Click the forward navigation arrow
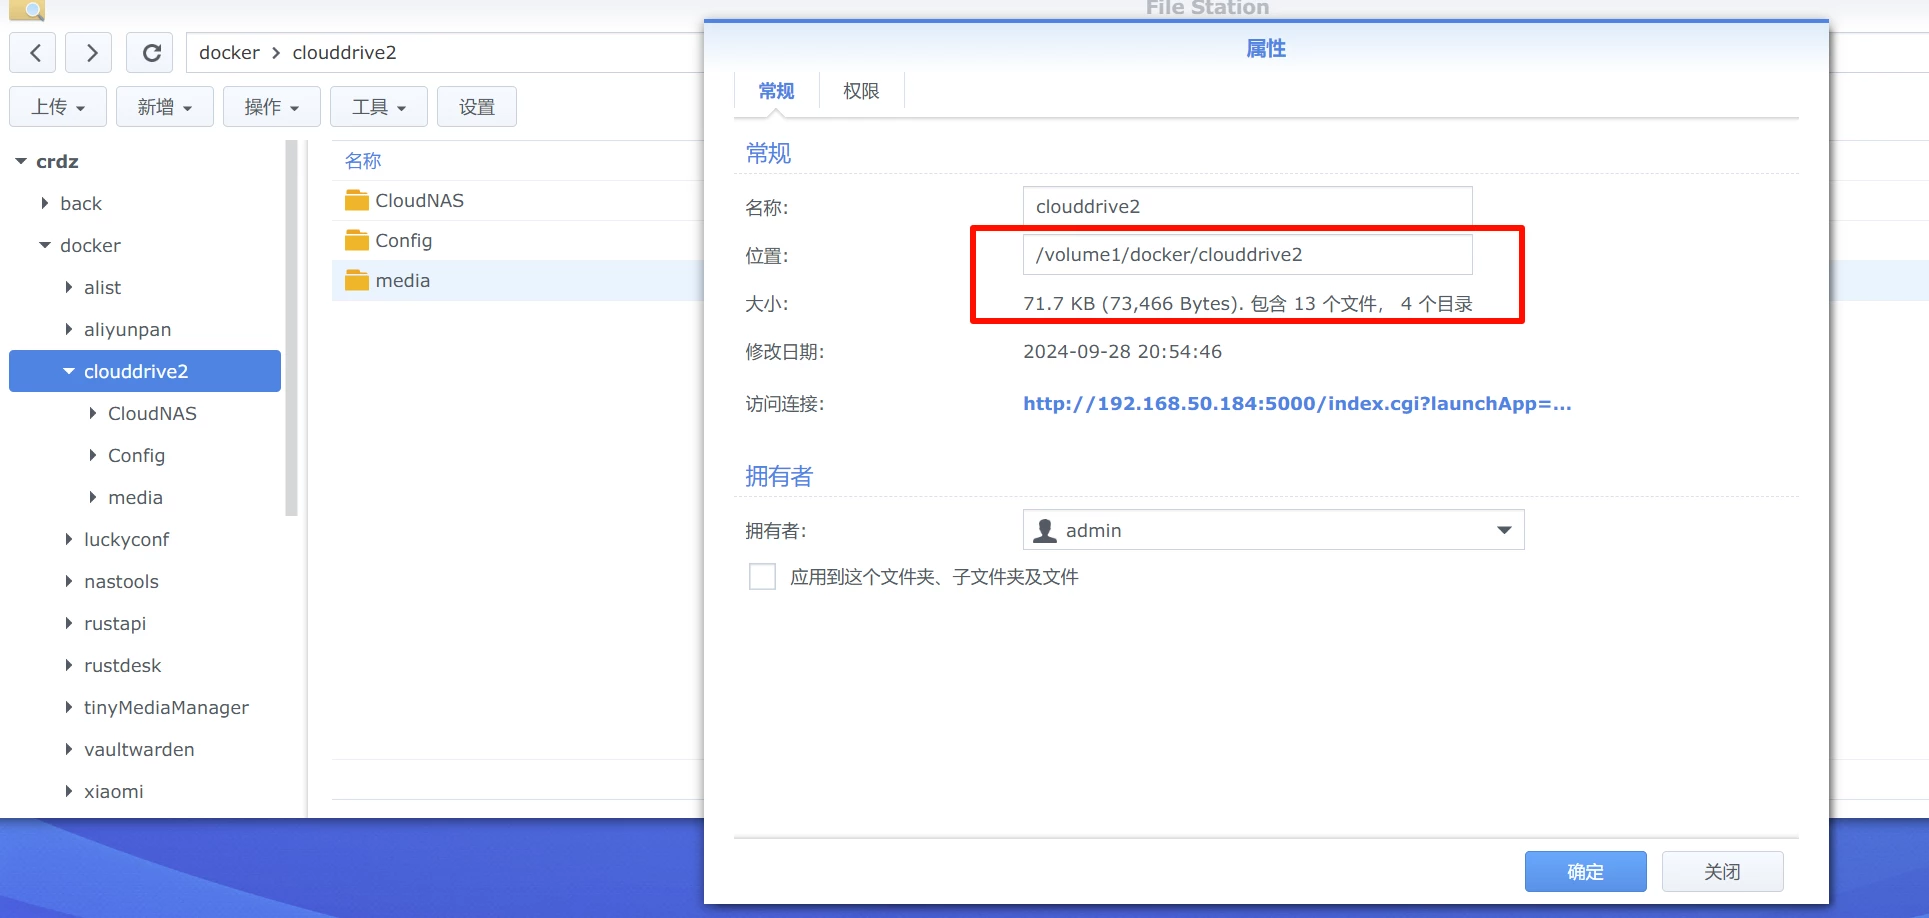Screen dimensions: 1929x918 (x=90, y=53)
